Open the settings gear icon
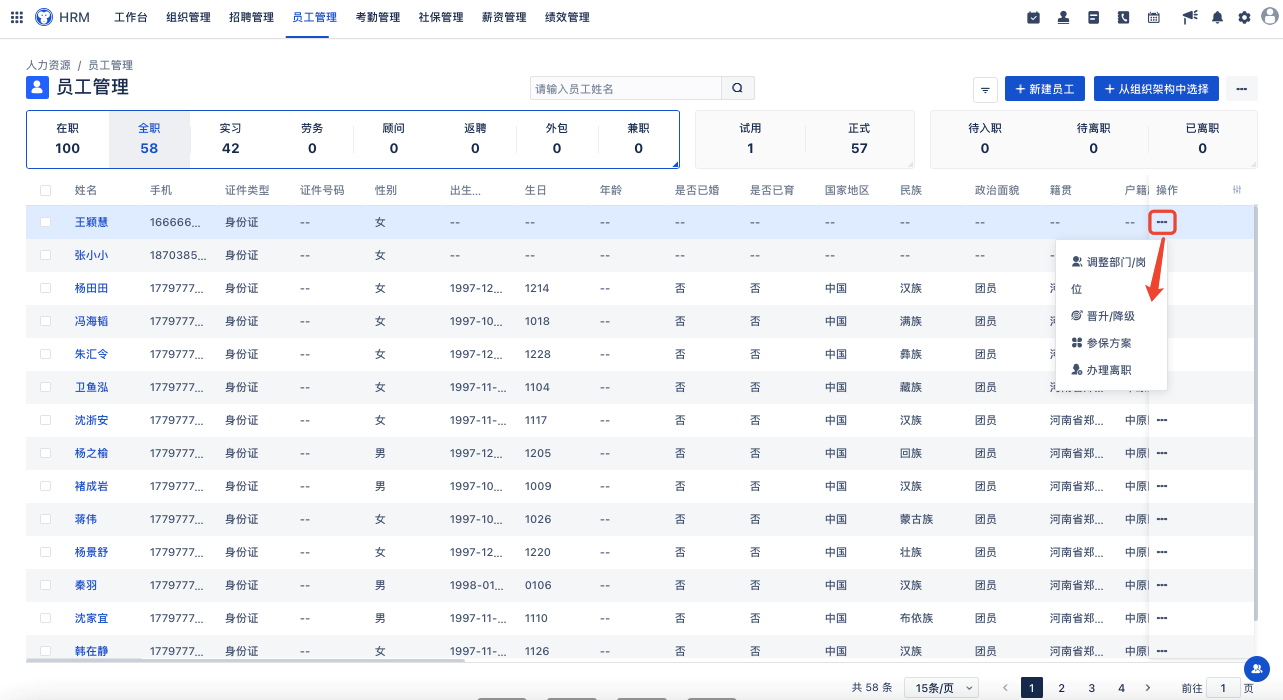Screen dimensions: 1283x700 (1244, 17)
